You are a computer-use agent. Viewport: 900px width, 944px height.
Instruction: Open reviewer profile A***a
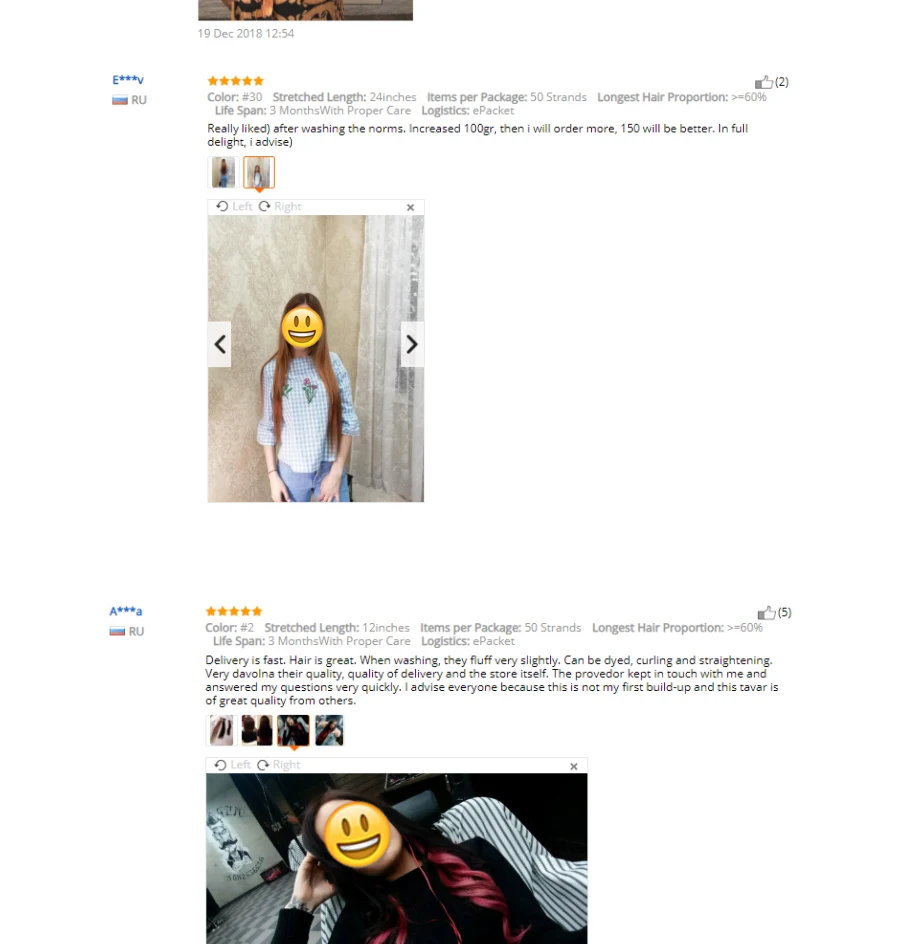[x=126, y=611]
